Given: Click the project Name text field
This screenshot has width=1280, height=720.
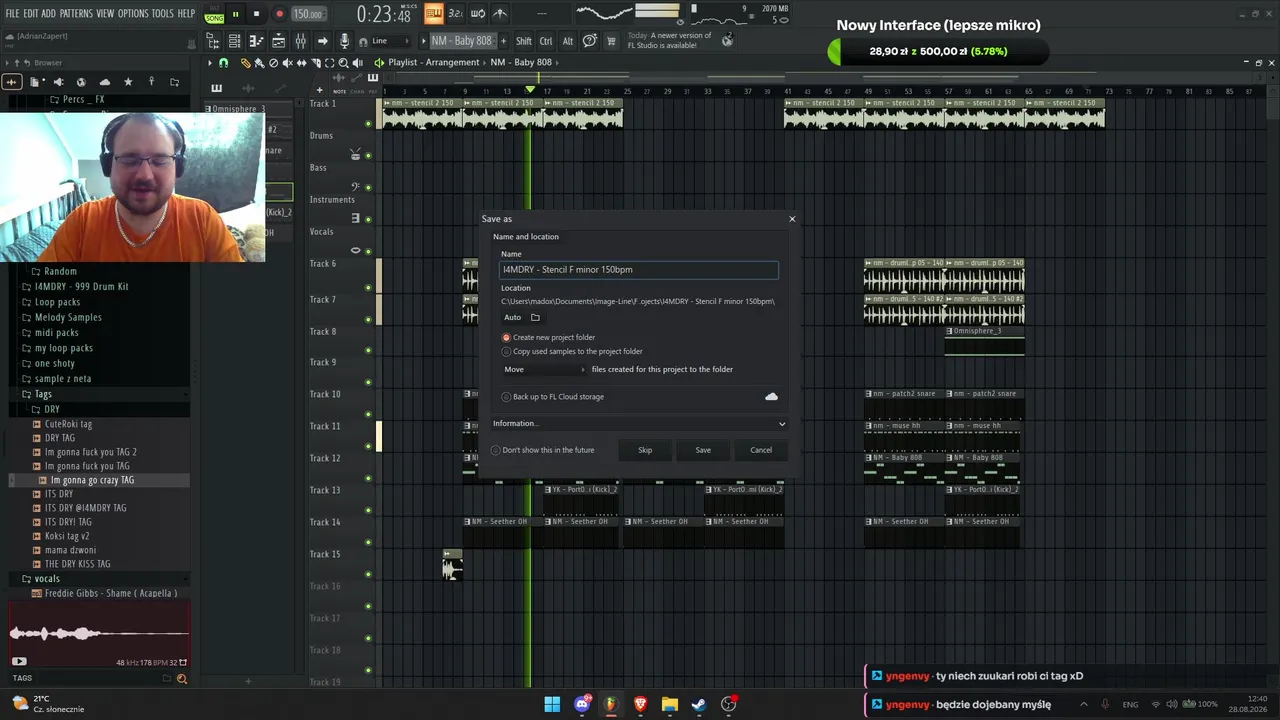Looking at the screenshot, I should (x=639, y=270).
